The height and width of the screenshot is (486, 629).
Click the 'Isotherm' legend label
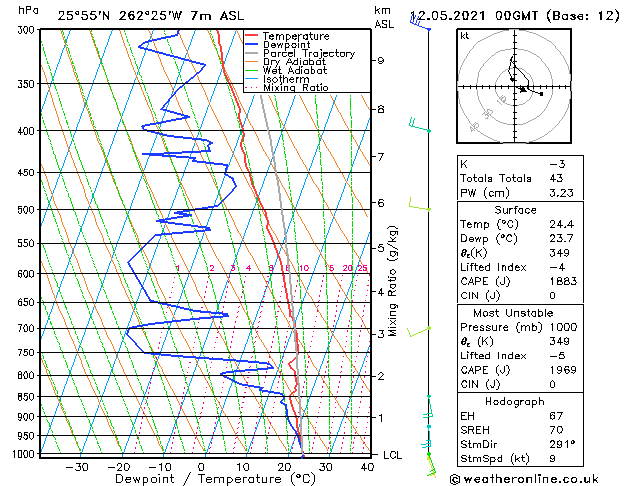coord(286,79)
